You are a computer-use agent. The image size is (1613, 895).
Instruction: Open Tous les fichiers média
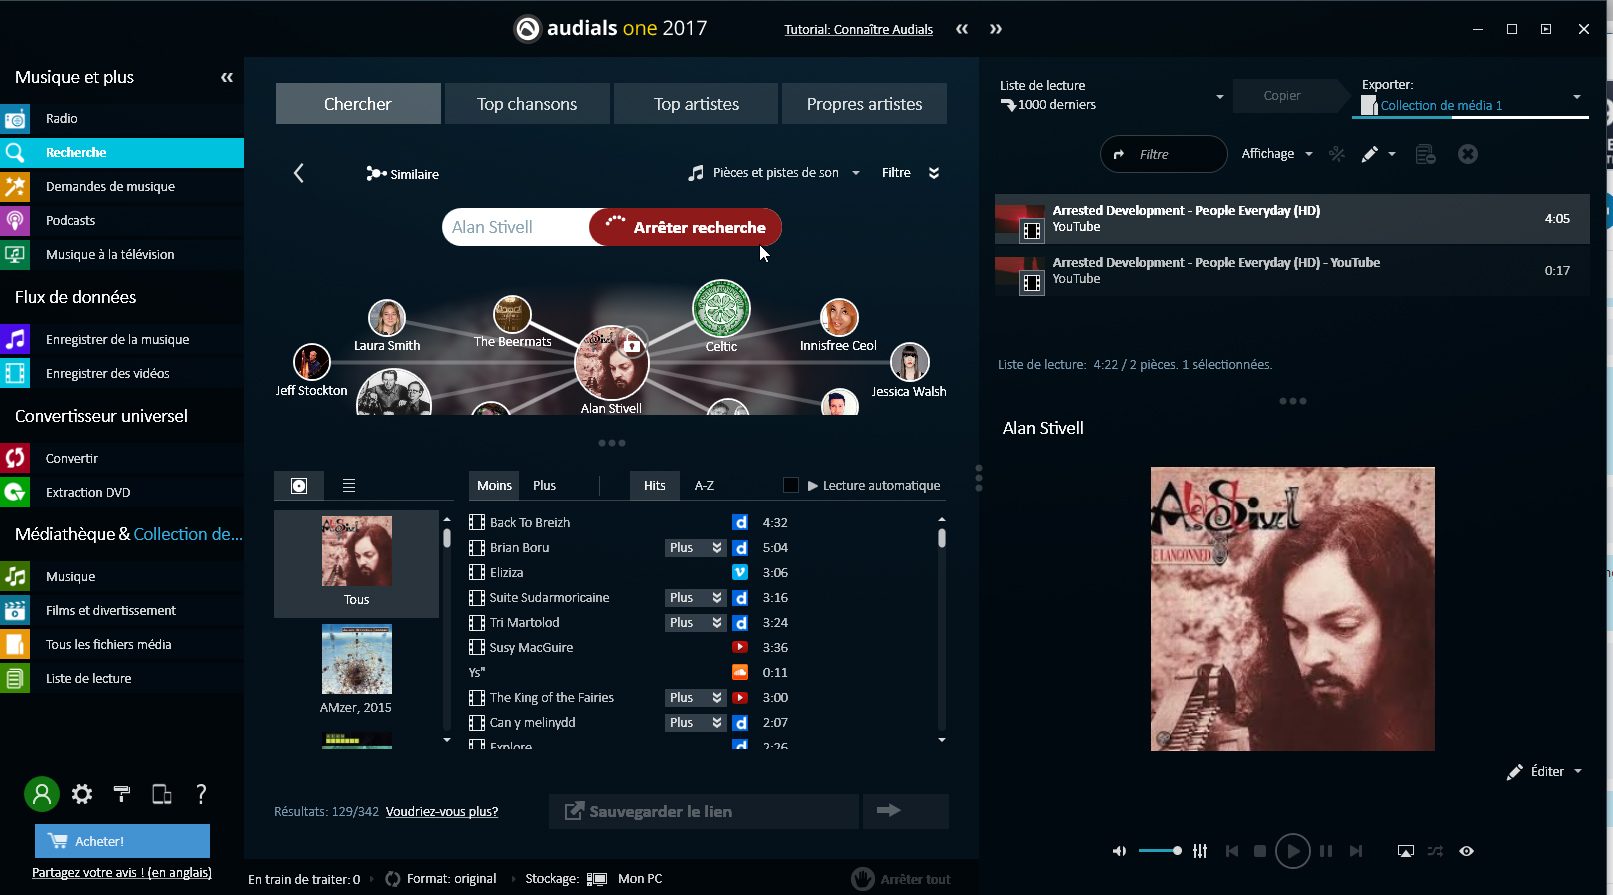click(122, 644)
